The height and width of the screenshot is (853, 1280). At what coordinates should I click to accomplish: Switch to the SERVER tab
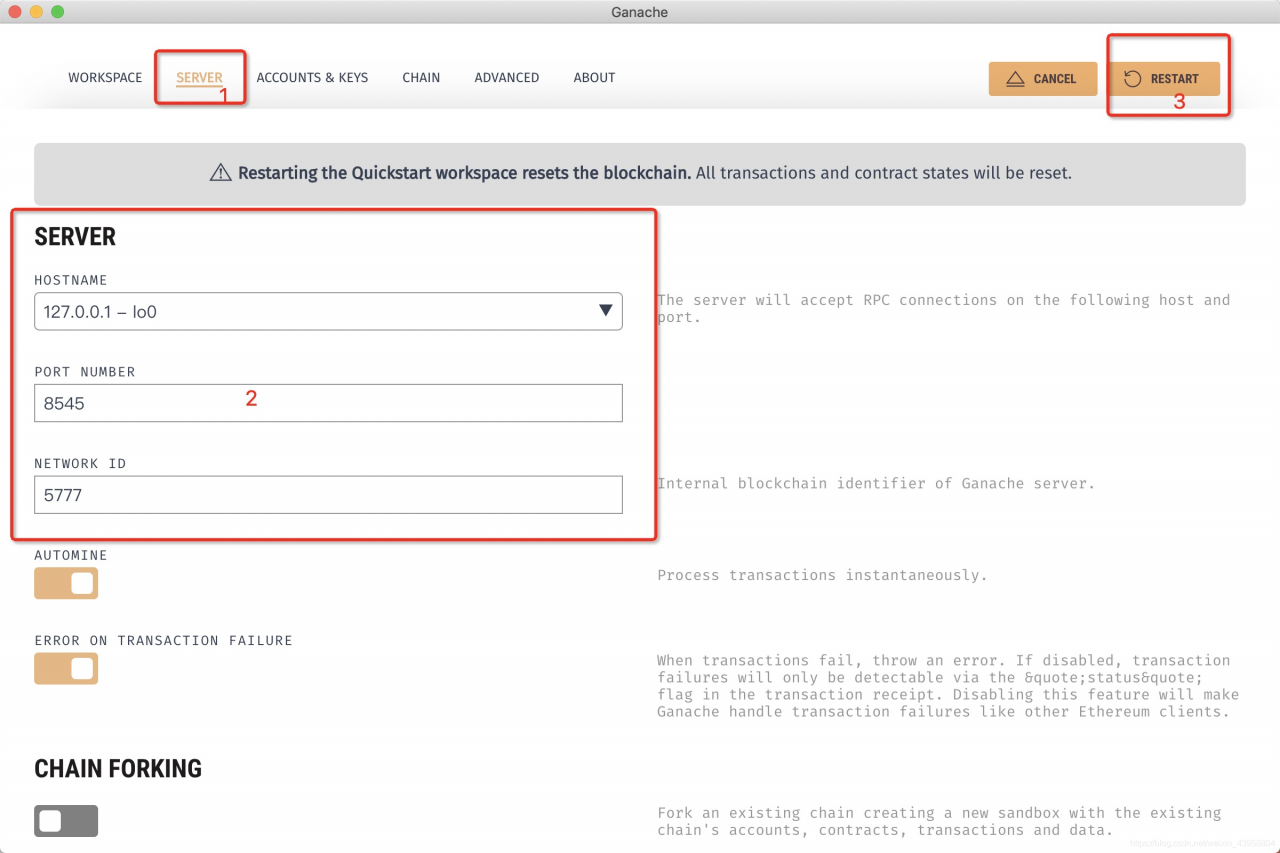click(199, 77)
